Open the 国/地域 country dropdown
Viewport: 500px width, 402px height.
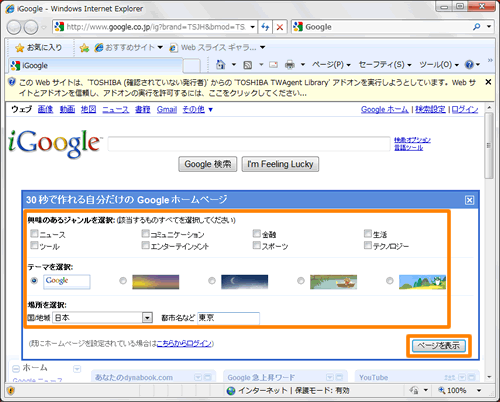[147, 318]
